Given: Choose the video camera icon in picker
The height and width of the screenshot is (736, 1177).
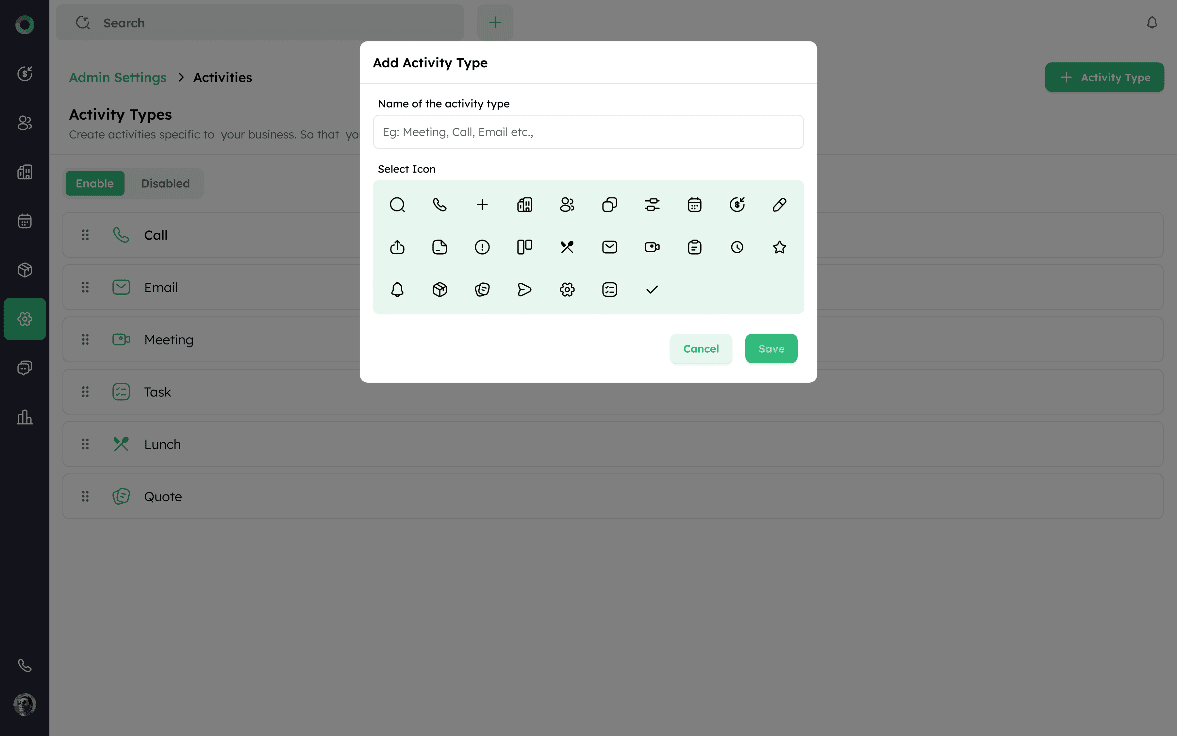Looking at the screenshot, I should (x=652, y=247).
